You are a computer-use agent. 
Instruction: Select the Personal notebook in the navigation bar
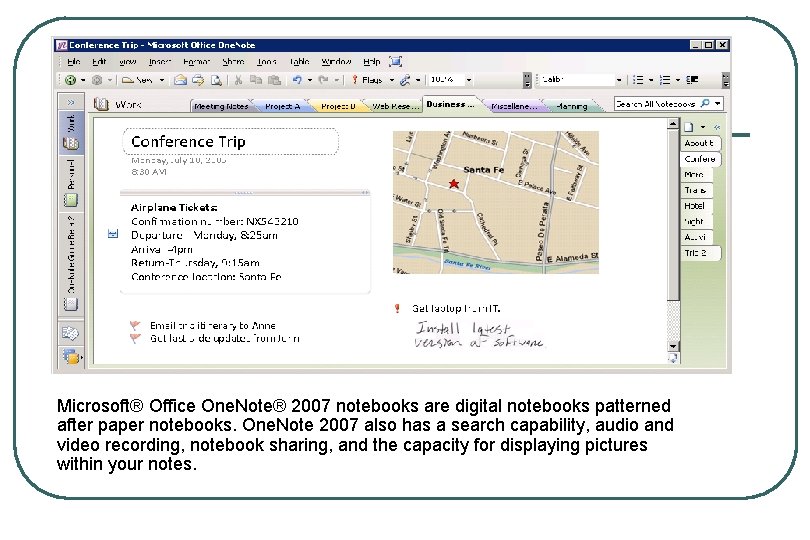(x=71, y=182)
